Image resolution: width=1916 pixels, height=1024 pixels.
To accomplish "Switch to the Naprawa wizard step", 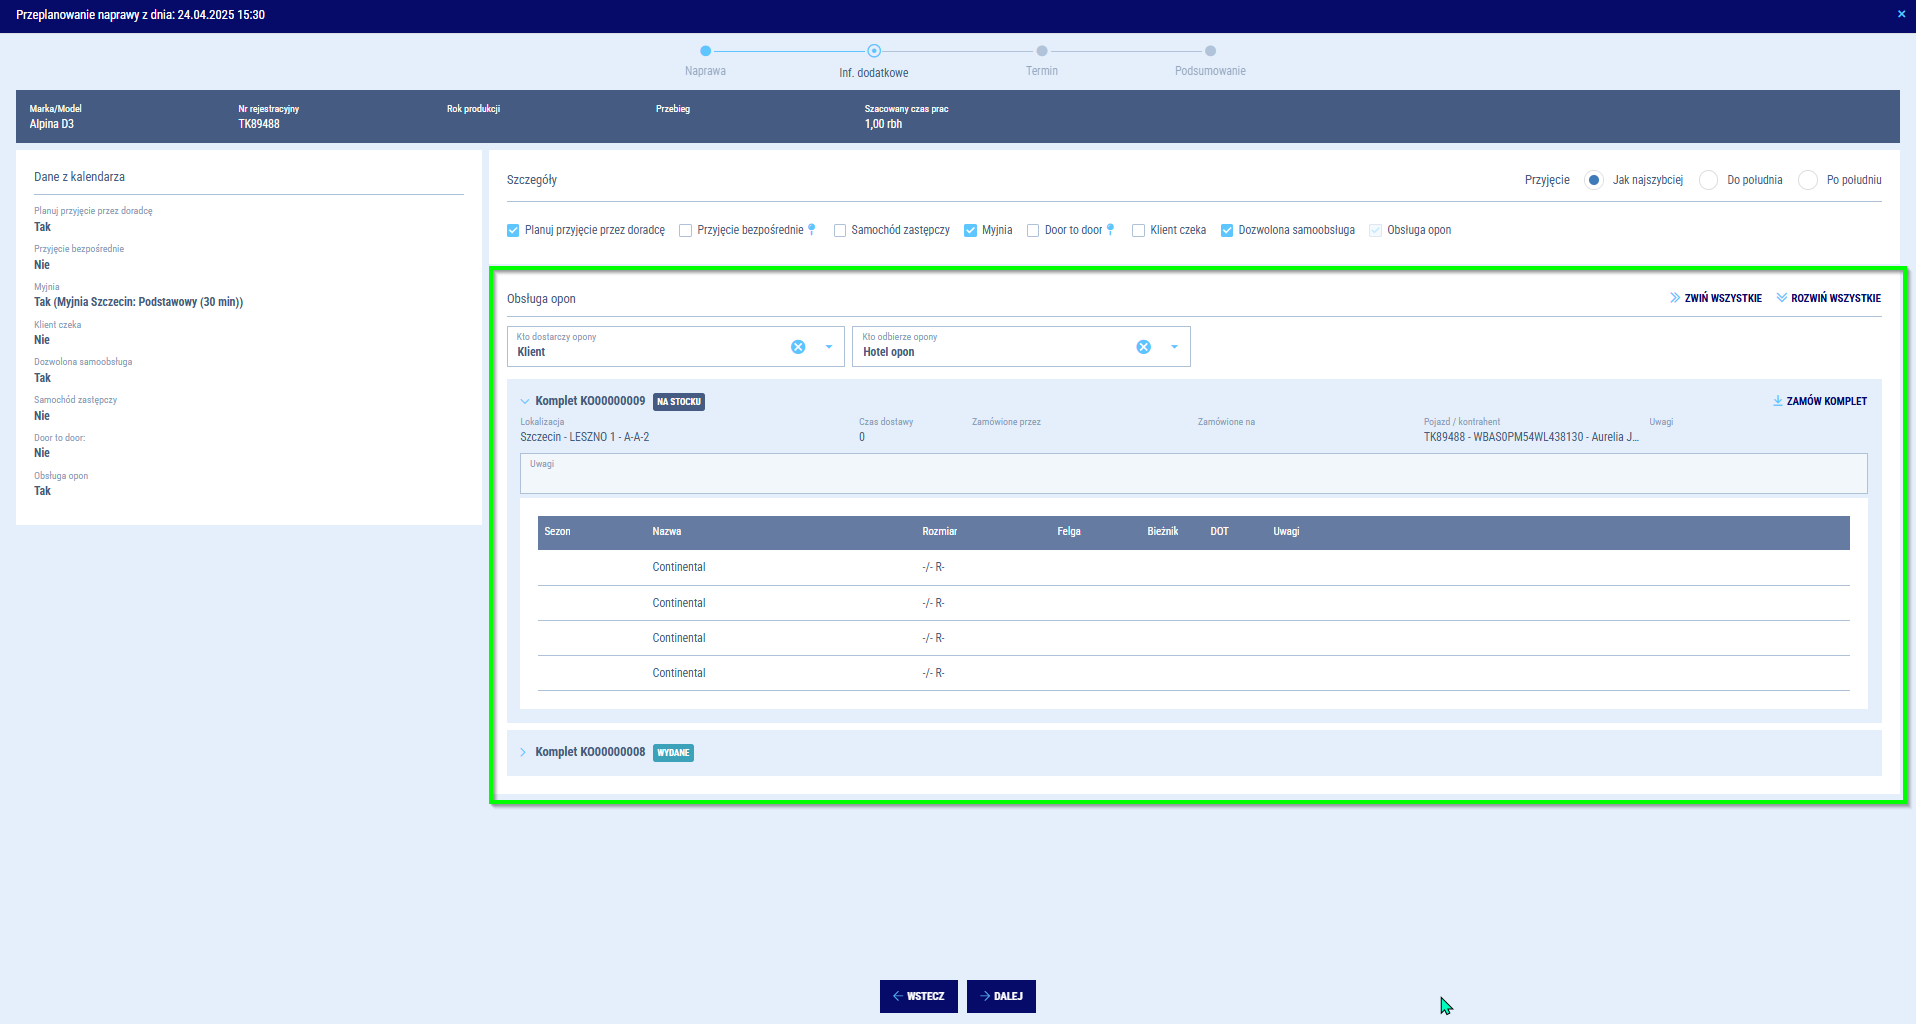I will point(706,51).
